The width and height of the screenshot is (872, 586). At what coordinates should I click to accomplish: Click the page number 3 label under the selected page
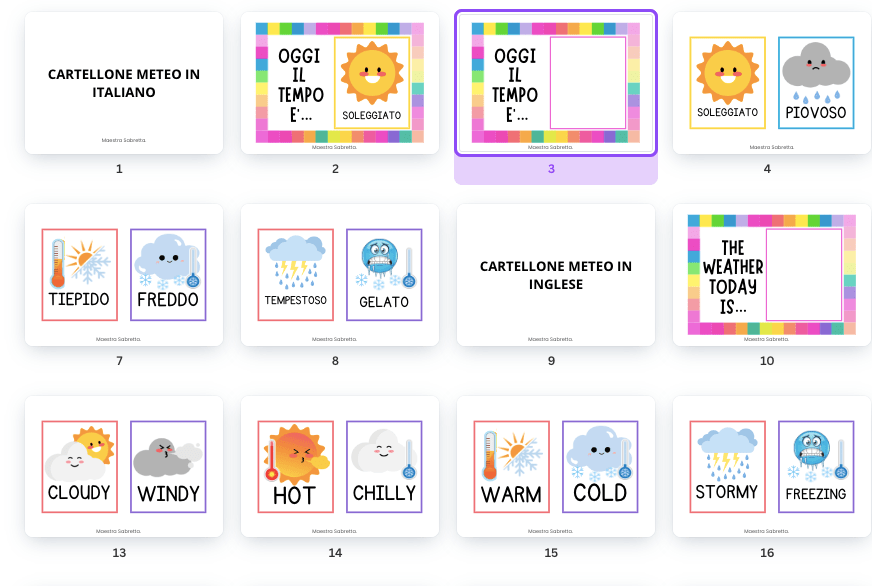point(551,169)
